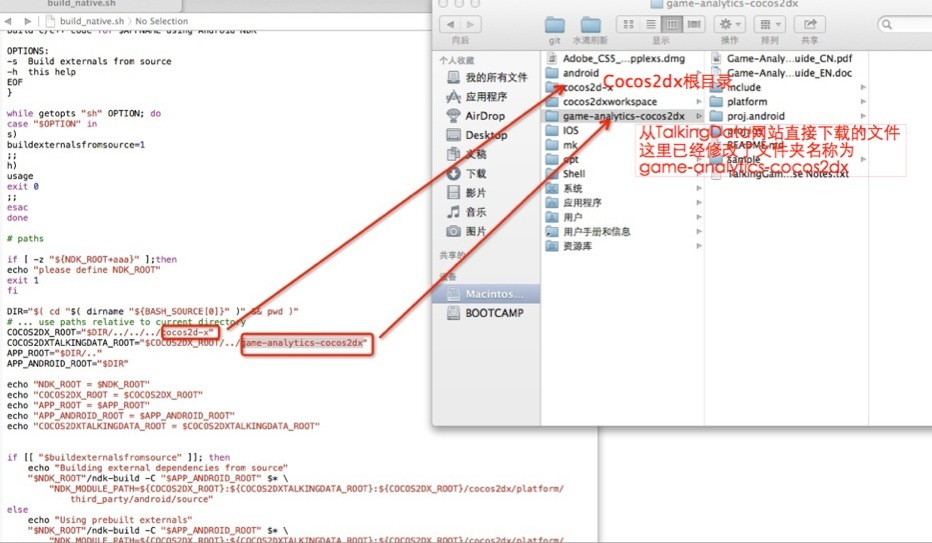Expand the include folder arrow
This screenshot has height=543, width=932.
pyautogui.click(x=863, y=87)
